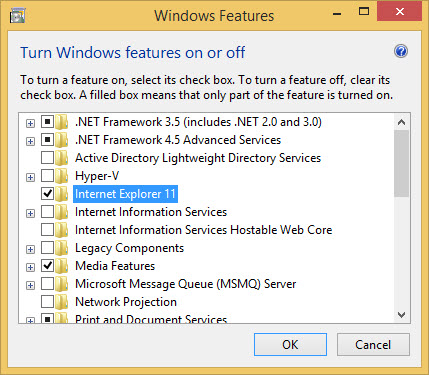Click folder icon beside Hostable Web Core row

[x=62, y=230]
